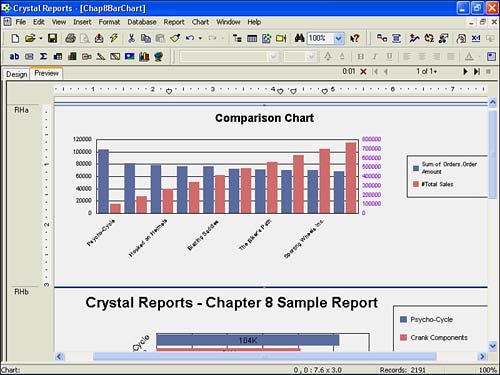Viewport: 500px width, 375px height.
Task: Jump to the last page button
Action: click(477, 71)
